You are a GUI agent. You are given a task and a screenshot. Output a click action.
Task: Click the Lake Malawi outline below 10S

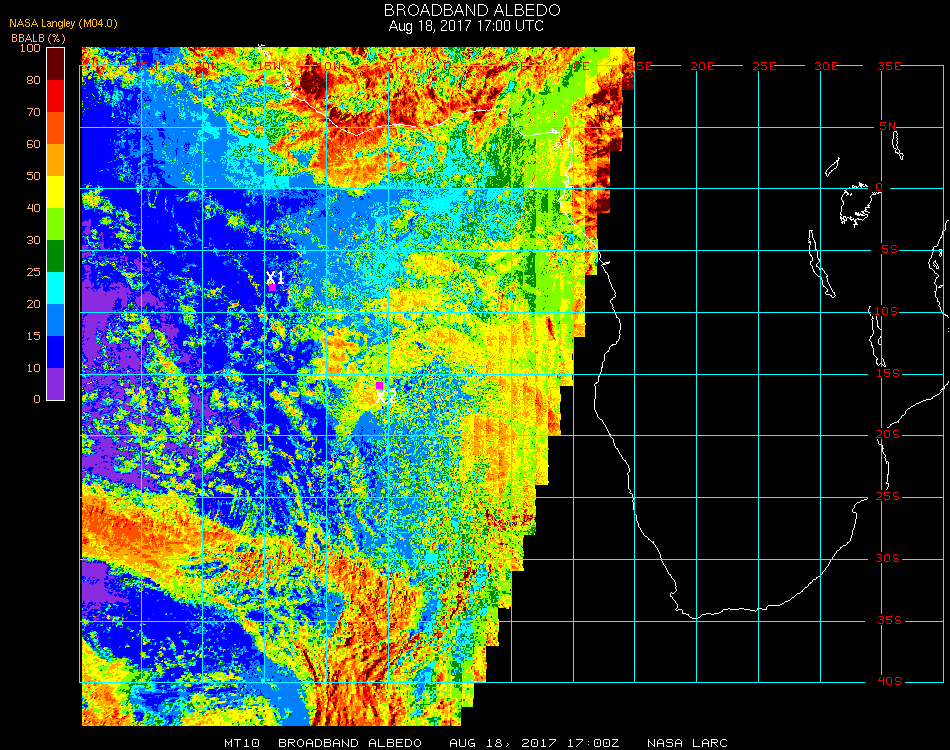coord(877,337)
